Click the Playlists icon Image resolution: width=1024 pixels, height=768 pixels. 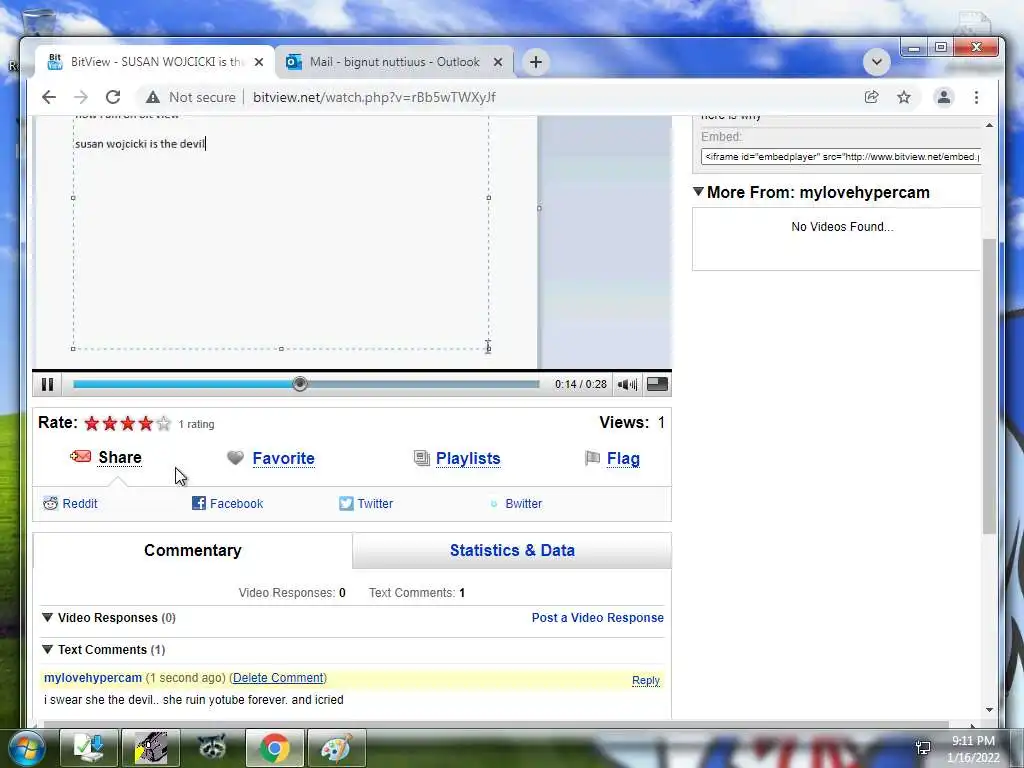(422, 458)
